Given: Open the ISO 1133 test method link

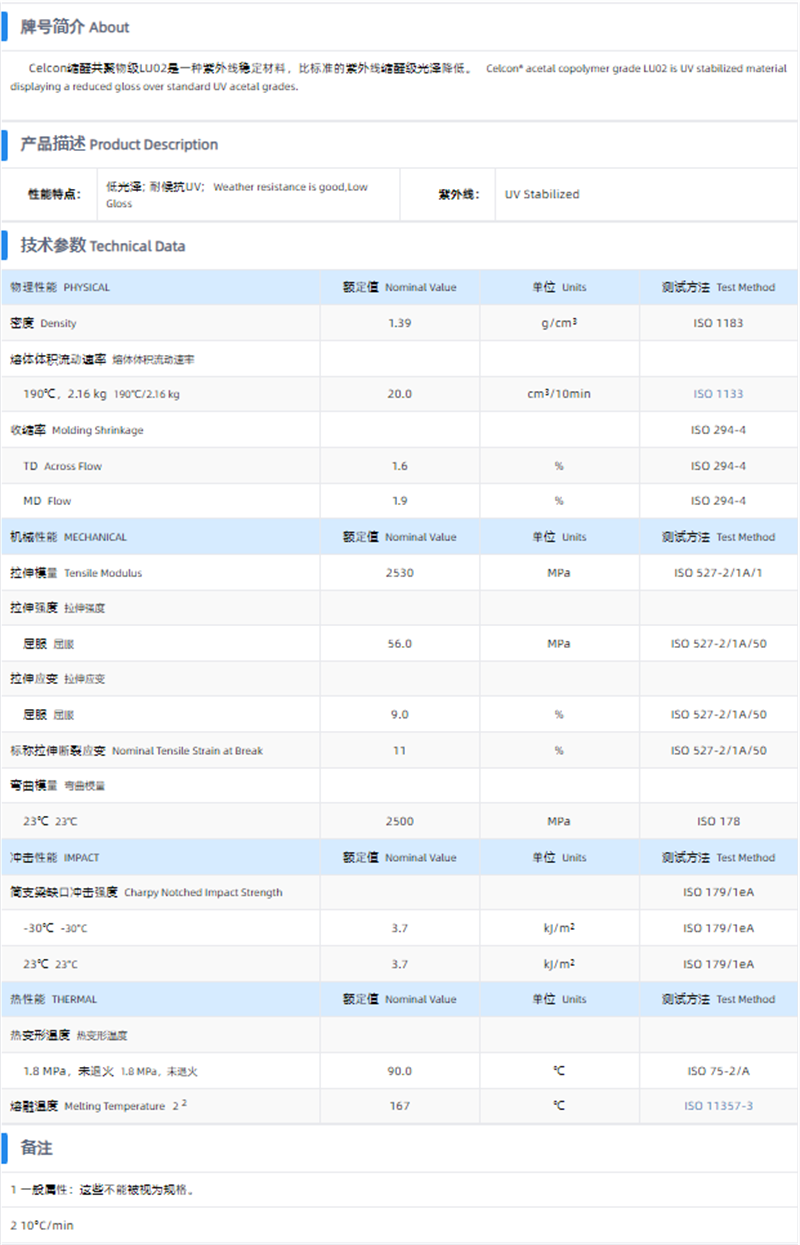Looking at the screenshot, I should tap(718, 394).
